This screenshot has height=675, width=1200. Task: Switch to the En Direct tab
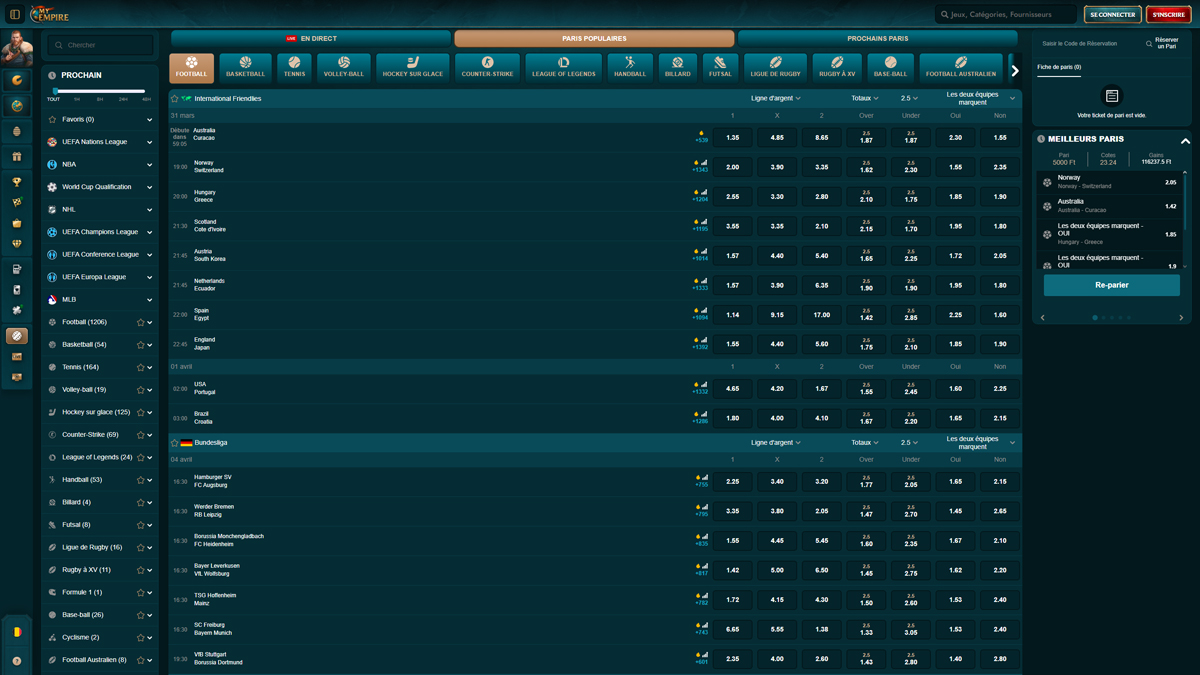(x=311, y=38)
